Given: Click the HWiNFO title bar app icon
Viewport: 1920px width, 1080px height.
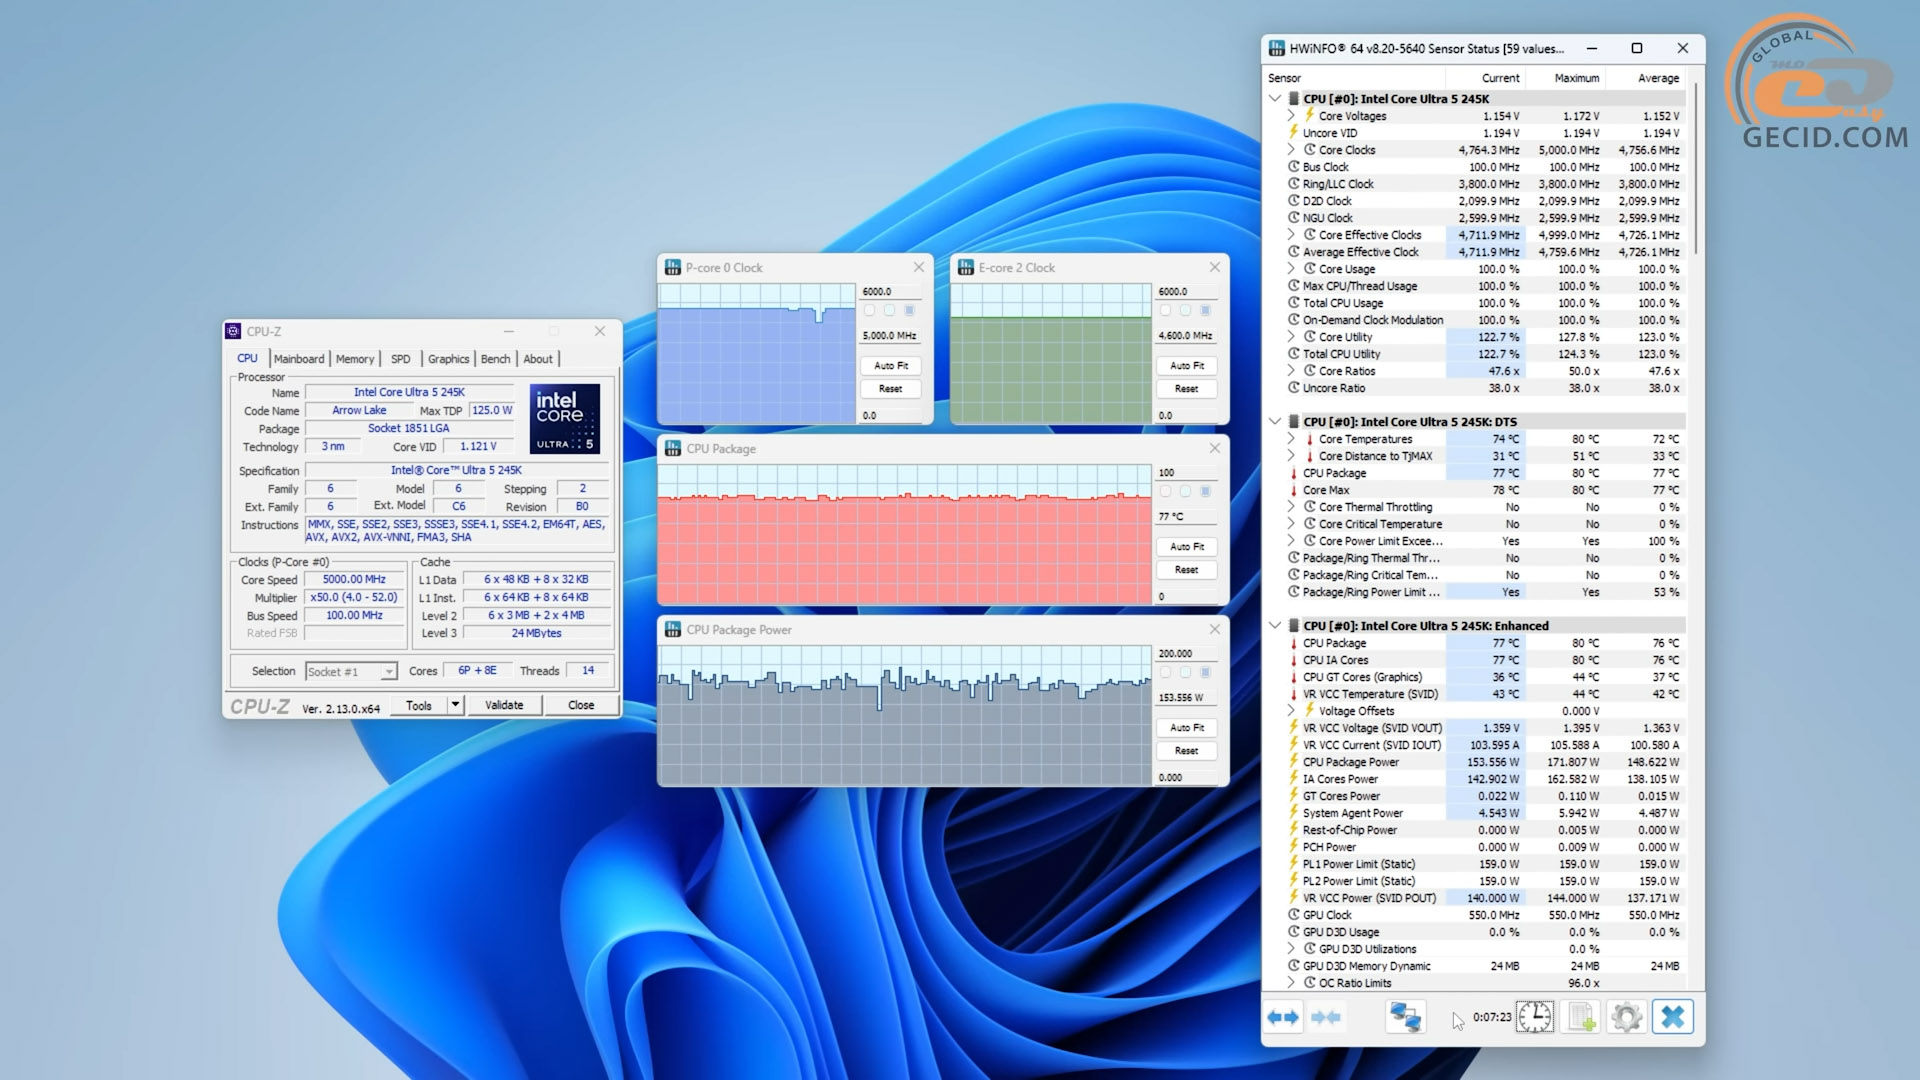Looking at the screenshot, I should tap(1277, 48).
